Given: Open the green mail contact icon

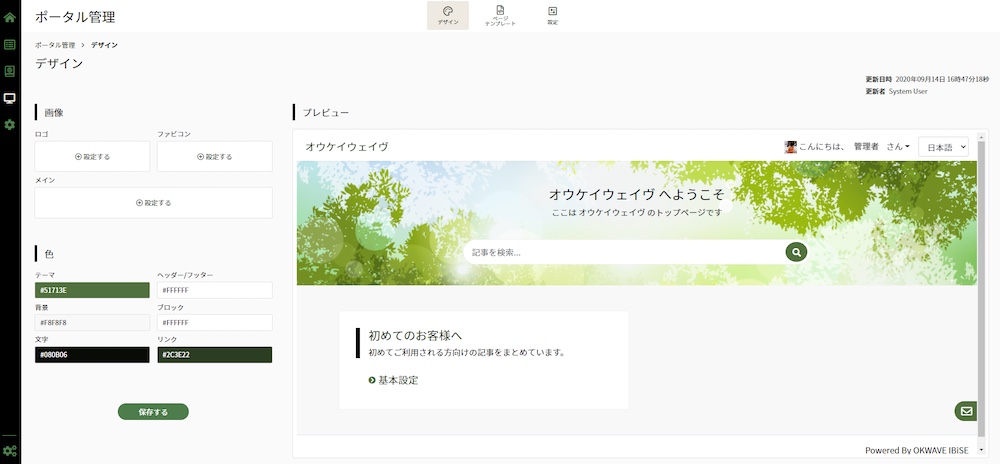Looking at the screenshot, I should click(966, 411).
